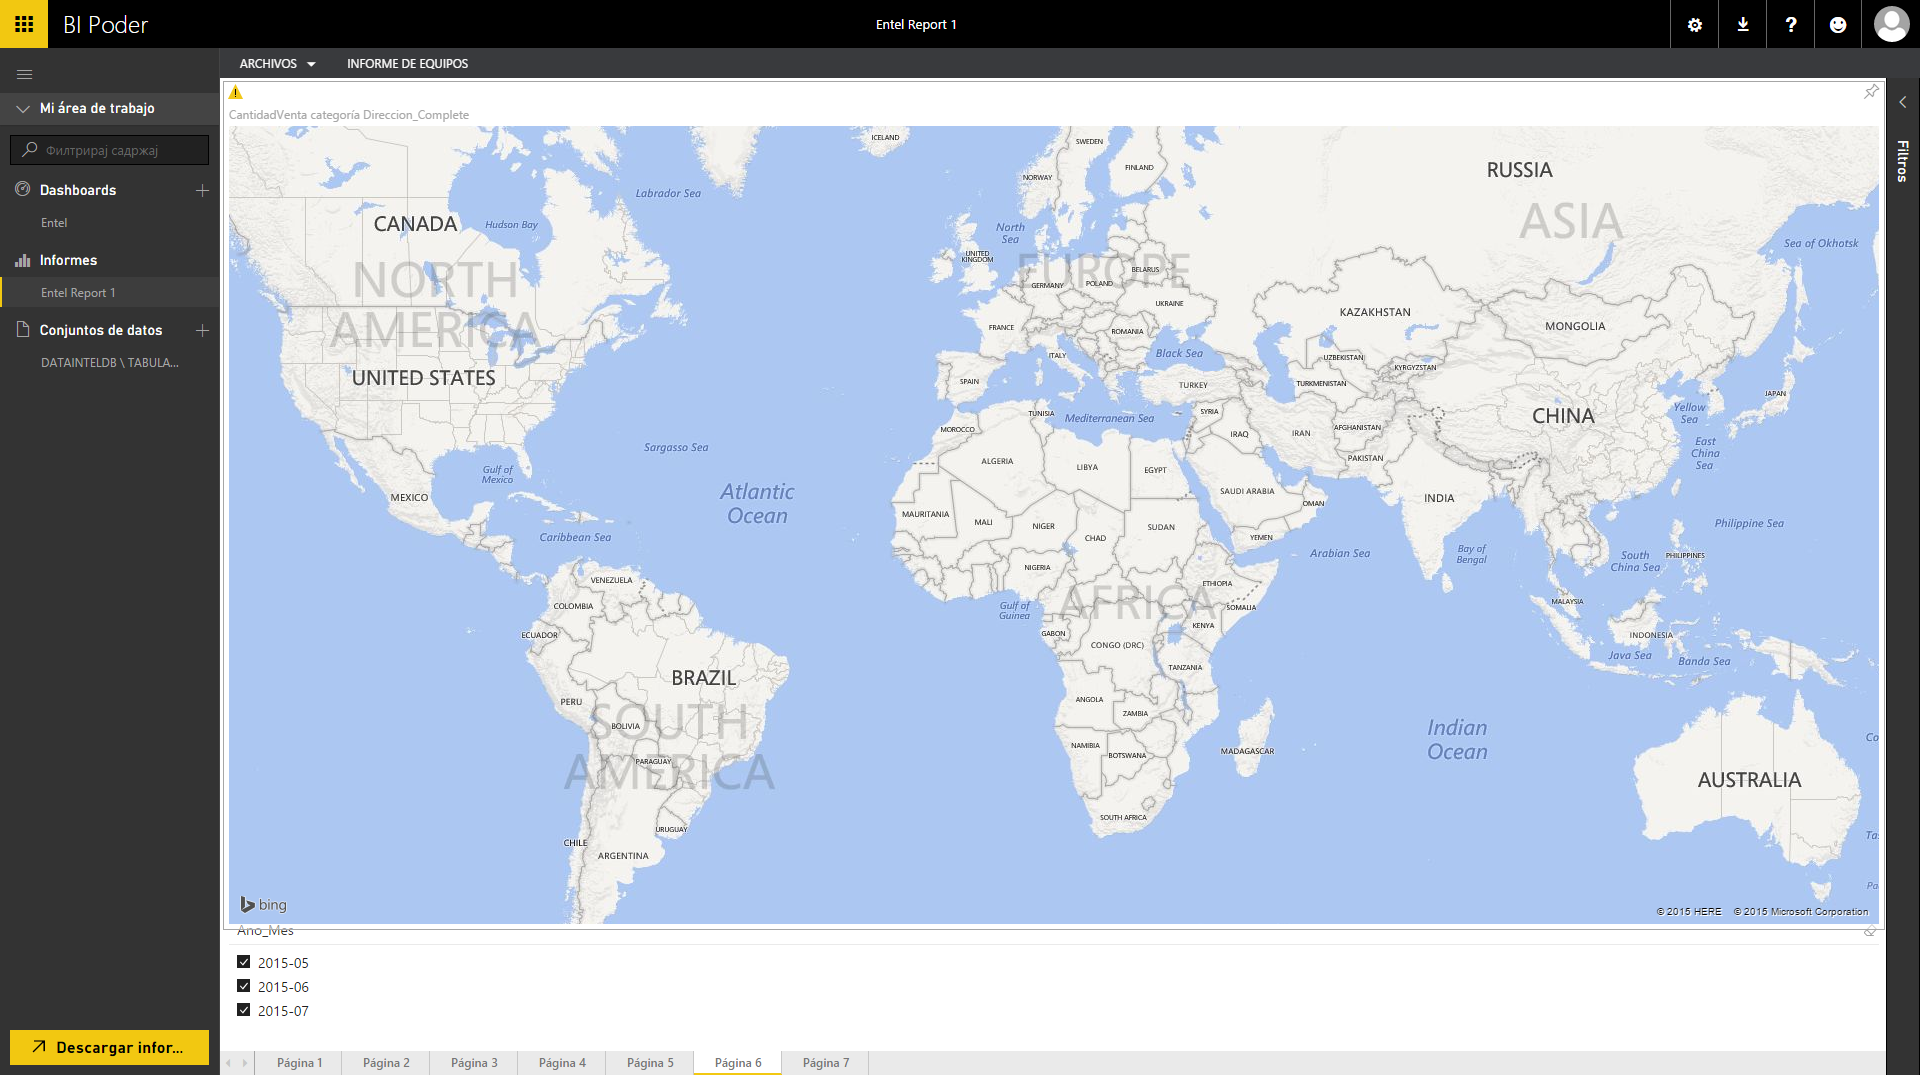This screenshot has height=1075, width=1920.
Task: Open the Entel Report 1 item
Action: pos(78,293)
